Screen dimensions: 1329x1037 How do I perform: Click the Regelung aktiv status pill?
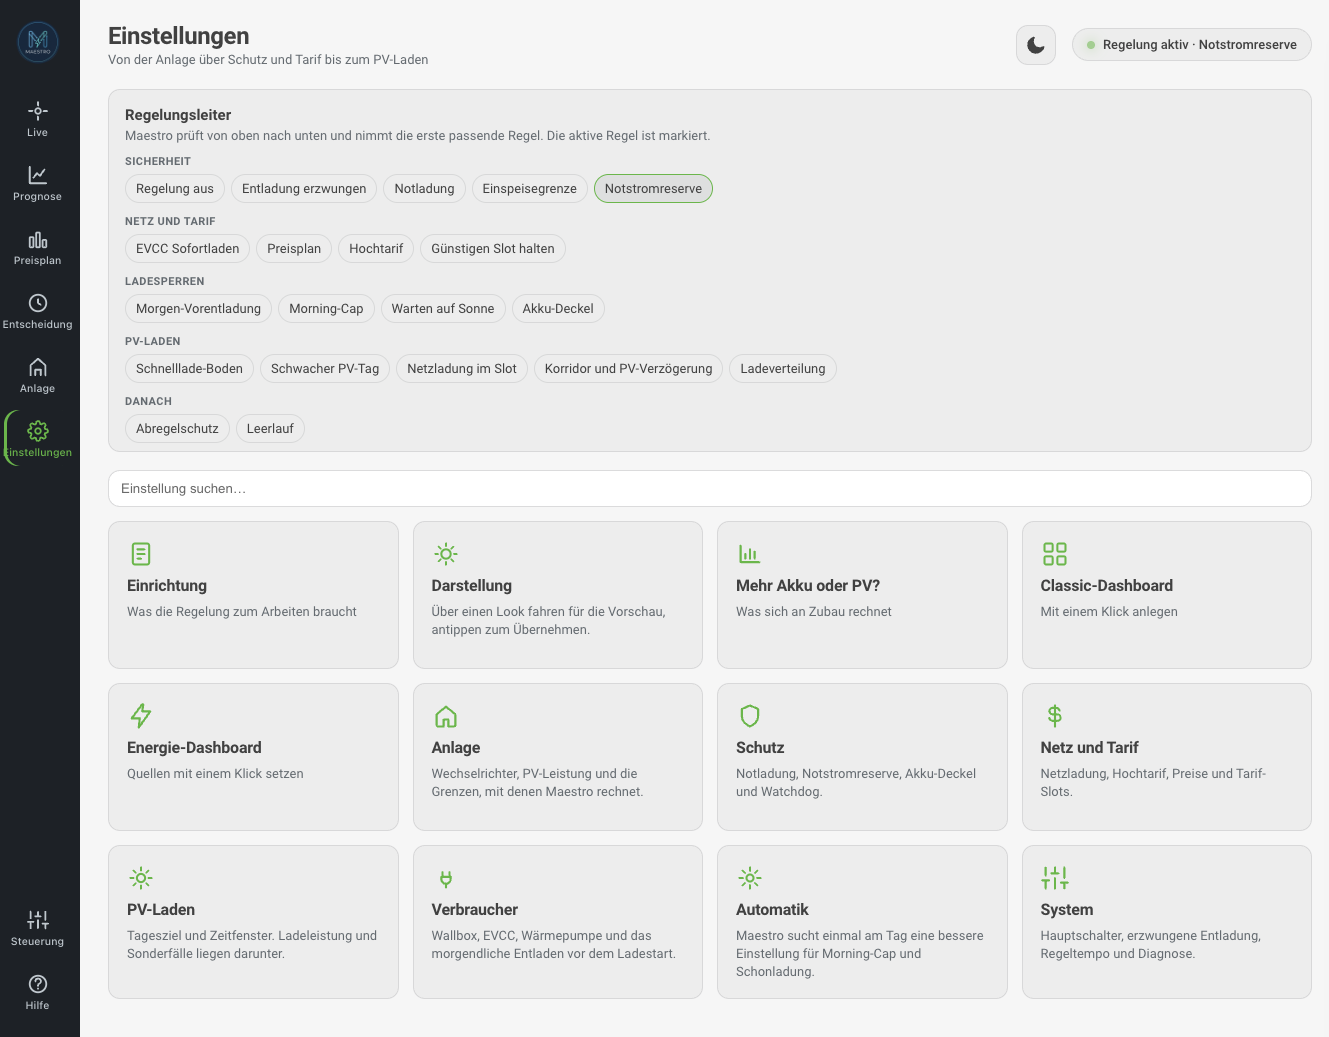point(1191,45)
